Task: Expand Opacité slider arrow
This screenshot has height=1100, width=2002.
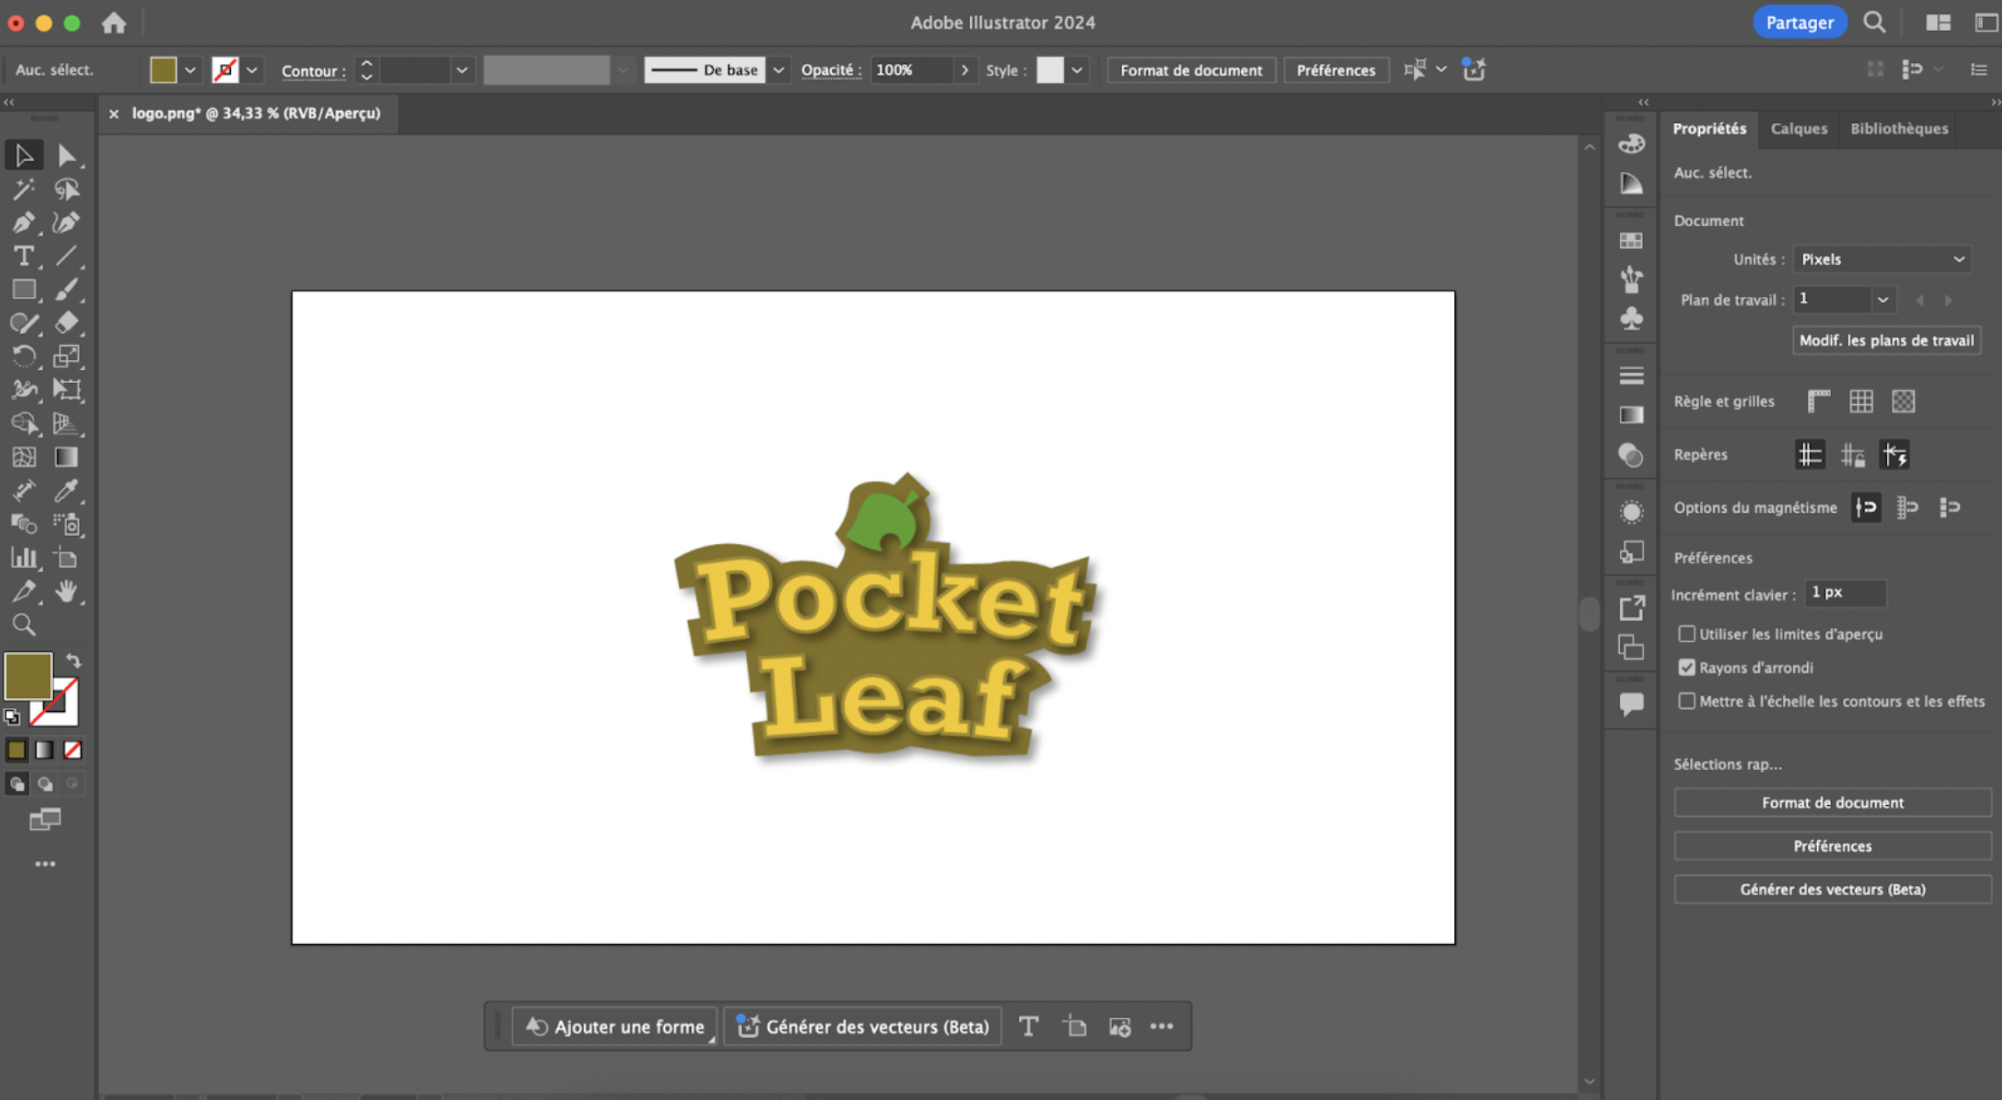Action: 964,70
